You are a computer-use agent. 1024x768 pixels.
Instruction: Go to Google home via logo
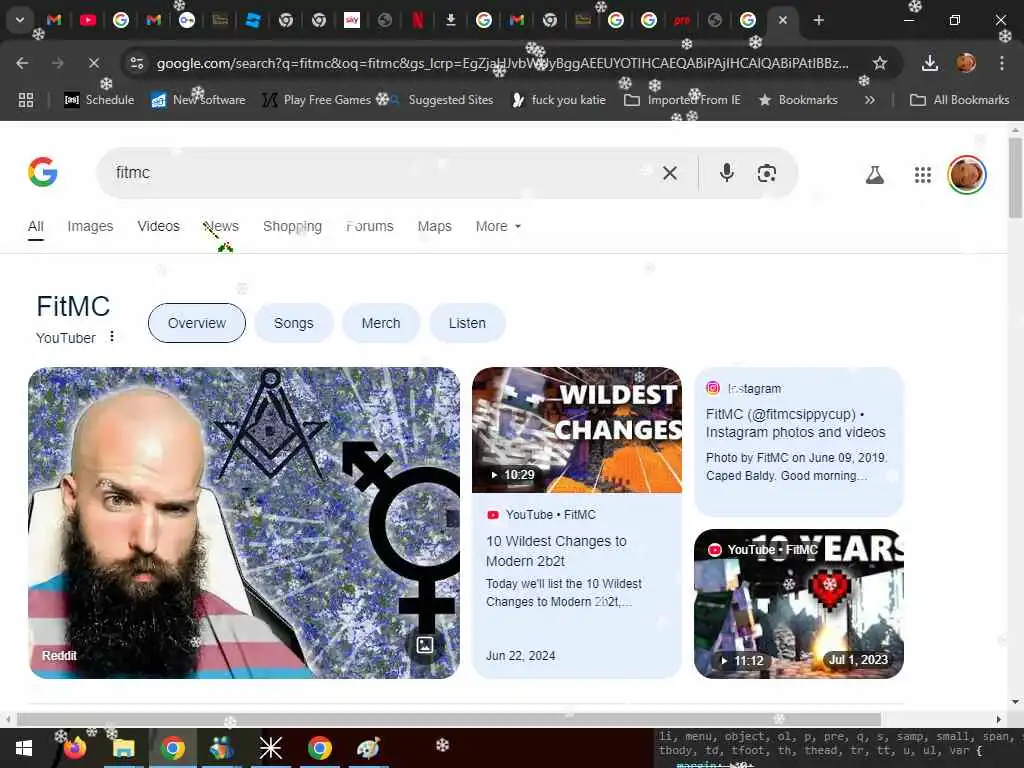point(42,172)
